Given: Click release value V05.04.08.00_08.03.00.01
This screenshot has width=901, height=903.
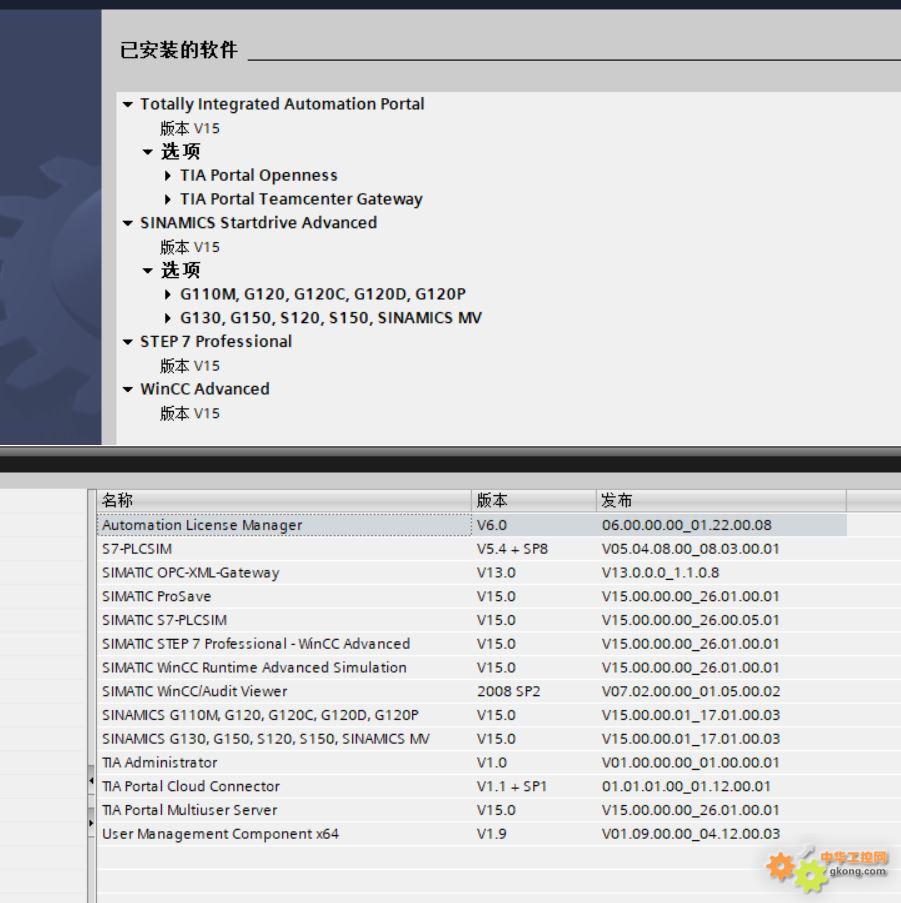Looking at the screenshot, I should coord(691,549).
